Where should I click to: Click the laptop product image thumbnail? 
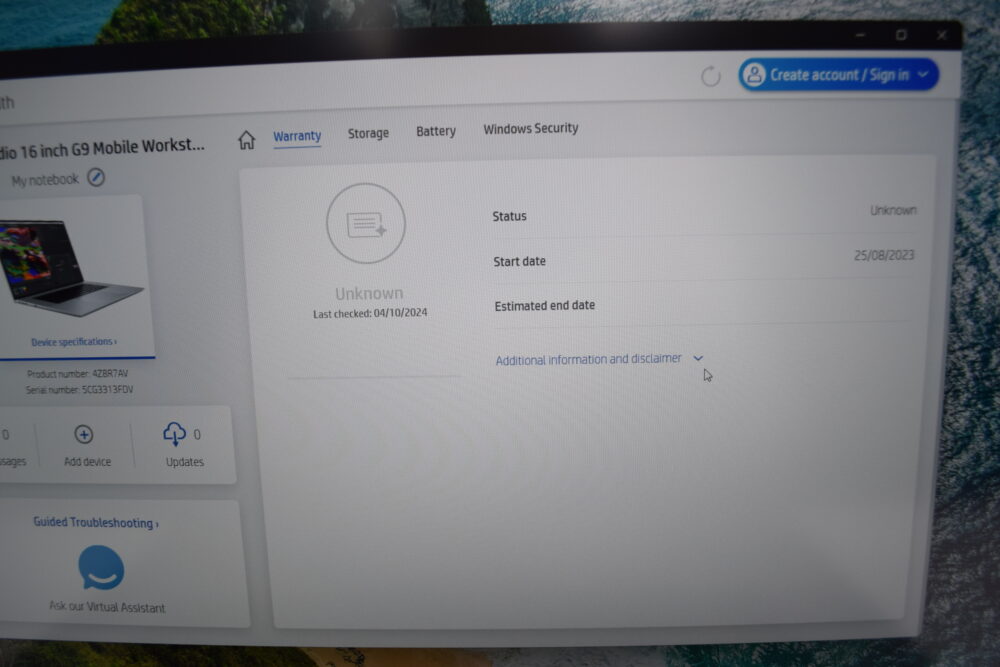click(x=70, y=268)
